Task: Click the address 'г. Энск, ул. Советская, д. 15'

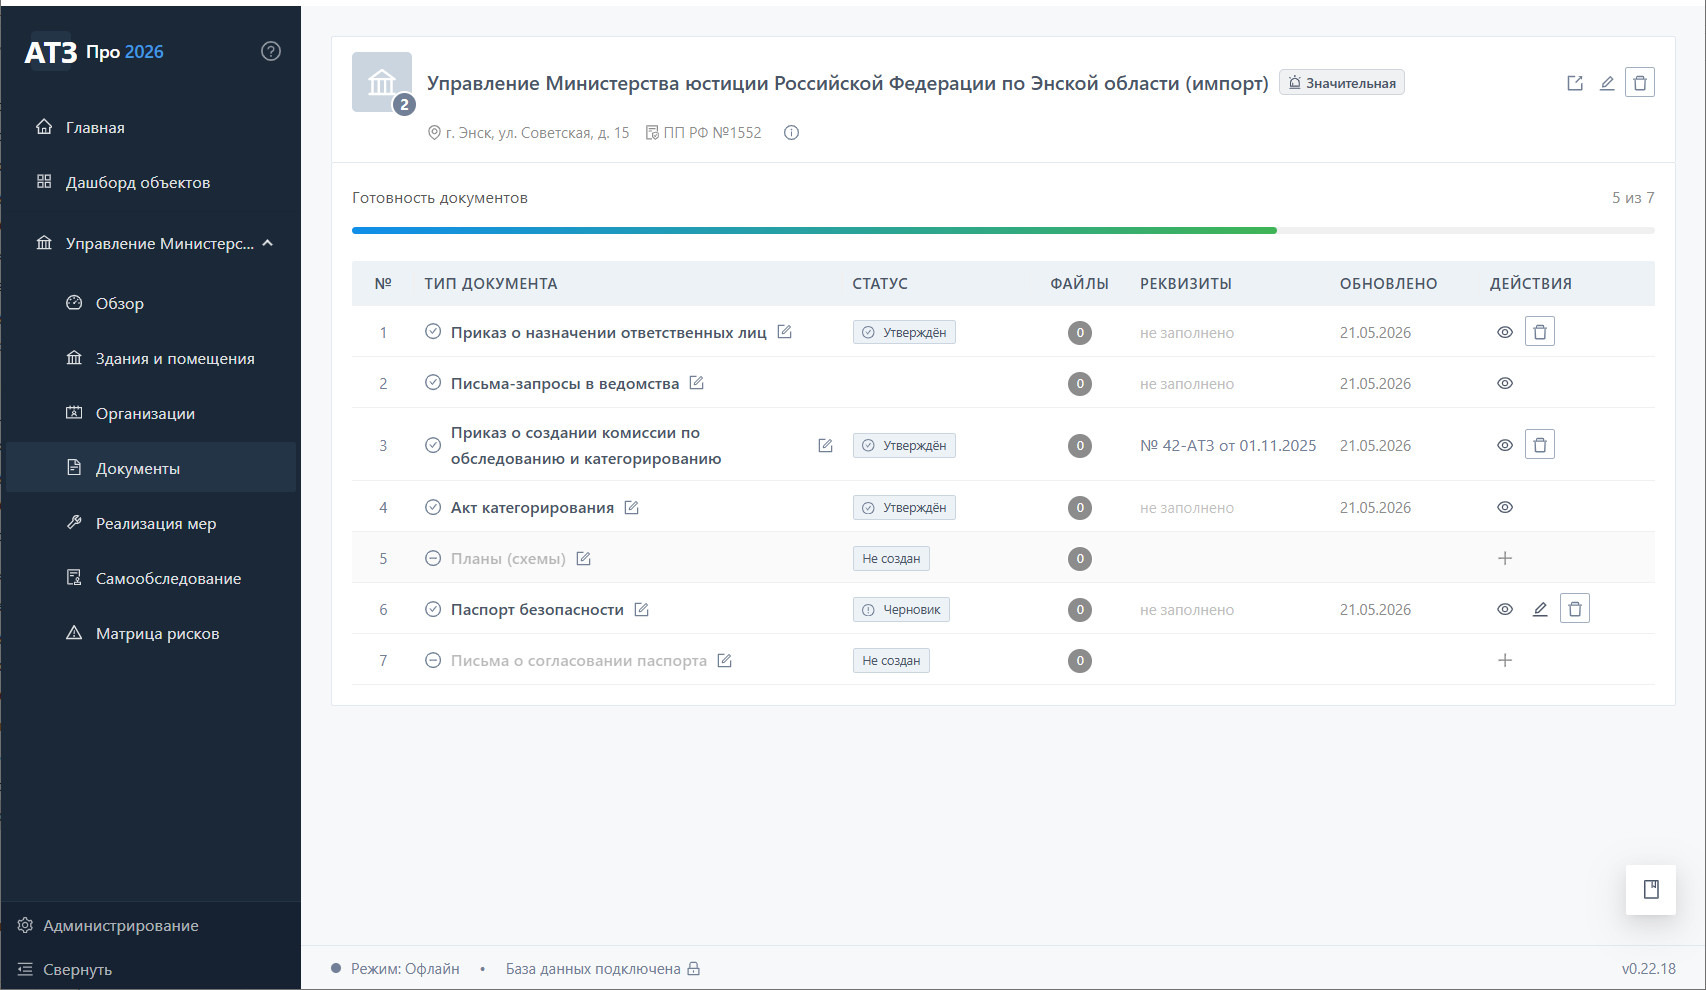Action: (x=528, y=132)
